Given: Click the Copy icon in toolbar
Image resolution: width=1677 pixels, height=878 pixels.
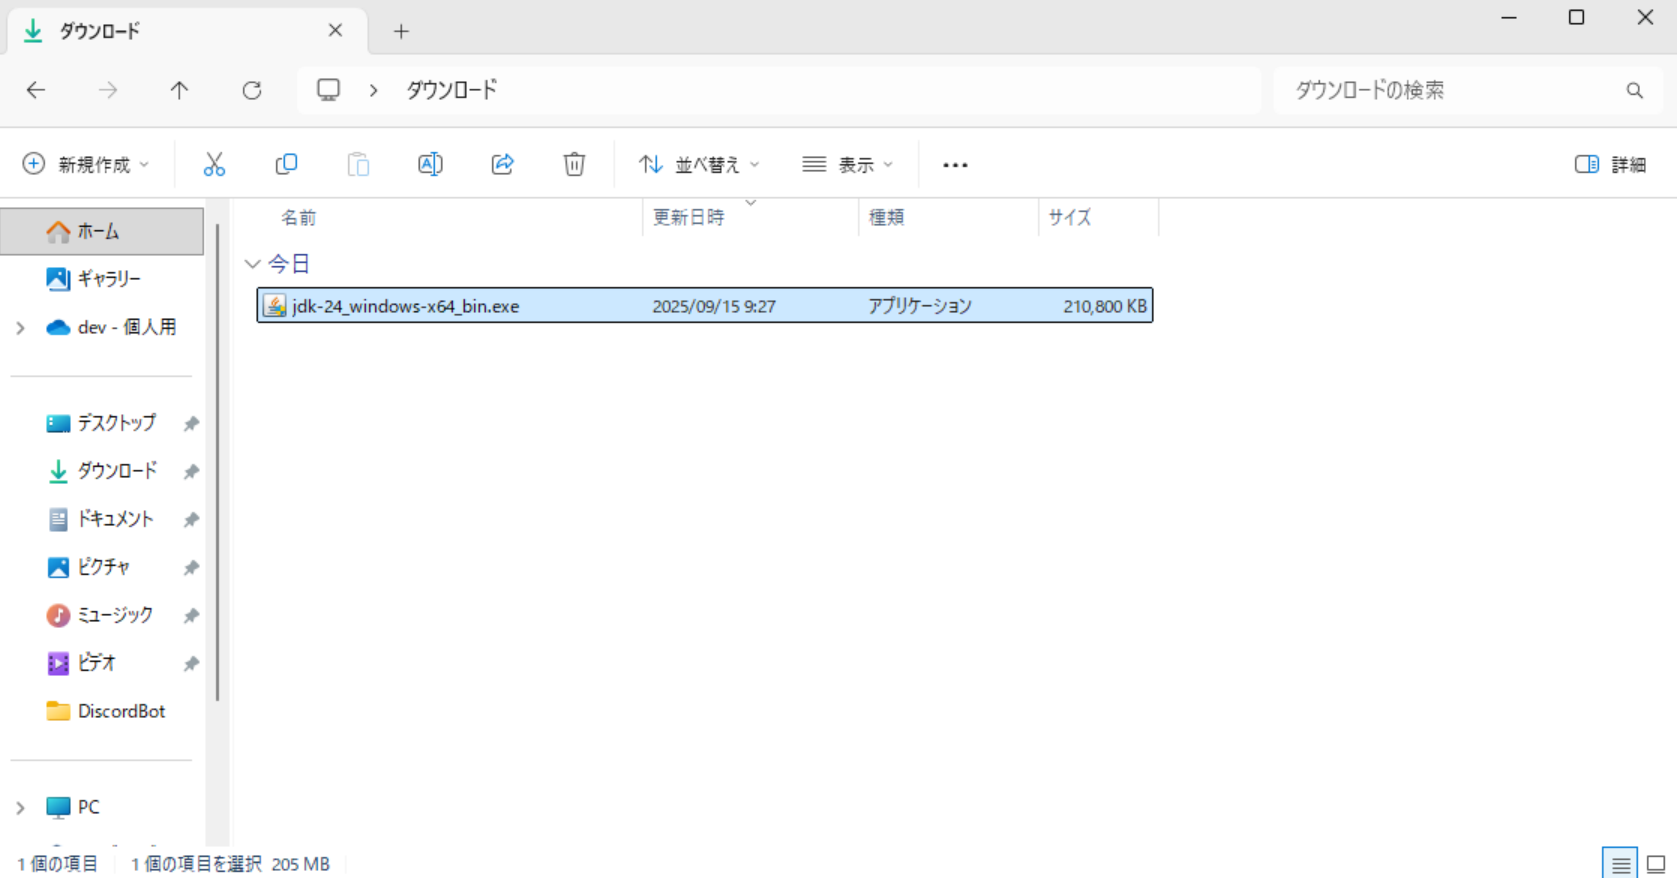Looking at the screenshot, I should (x=286, y=164).
